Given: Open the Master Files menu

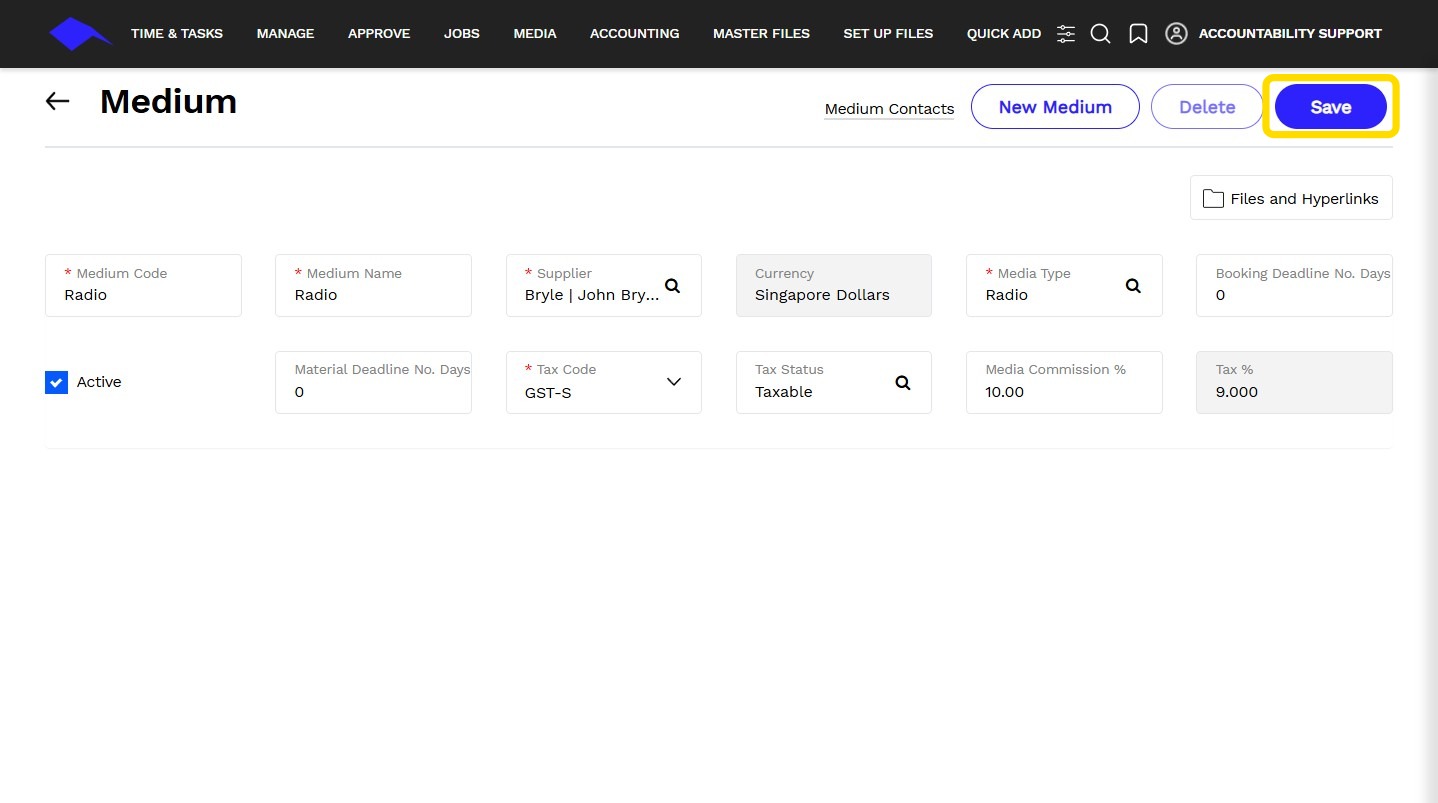Looking at the screenshot, I should tap(761, 33).
